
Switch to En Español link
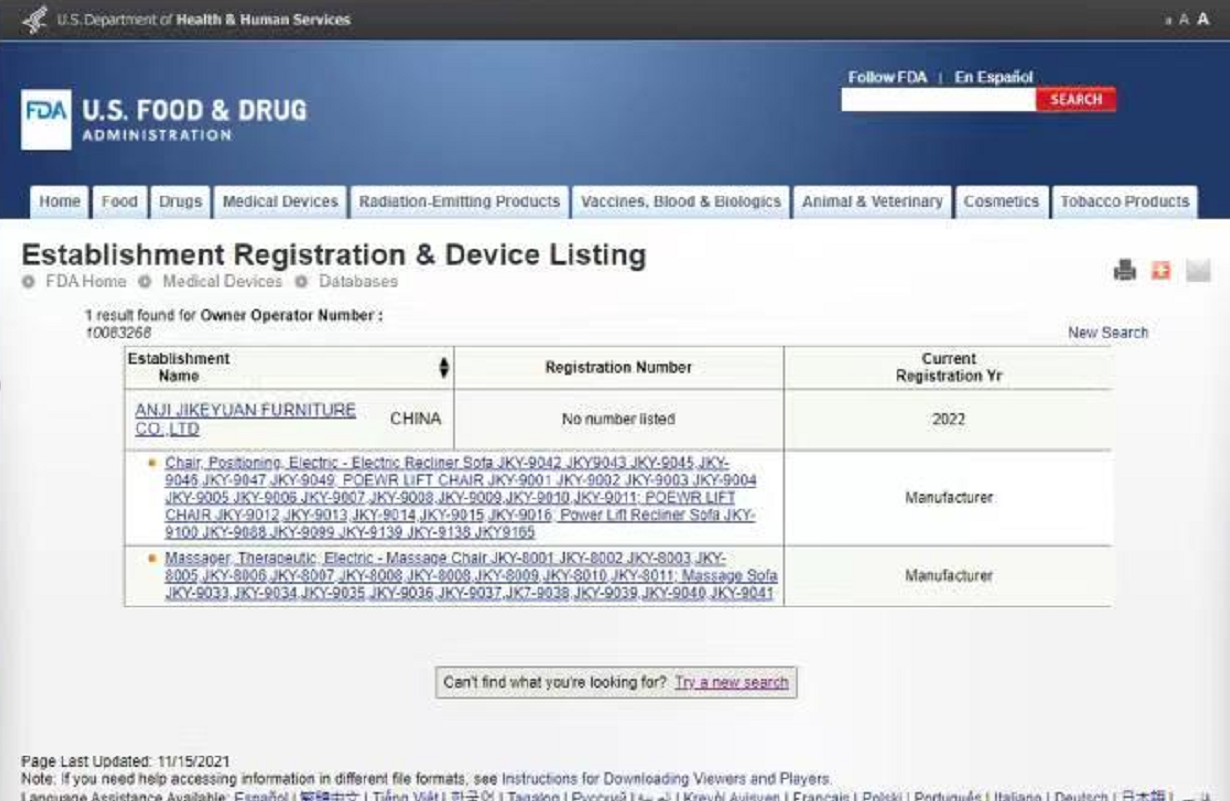pos(993,77)
